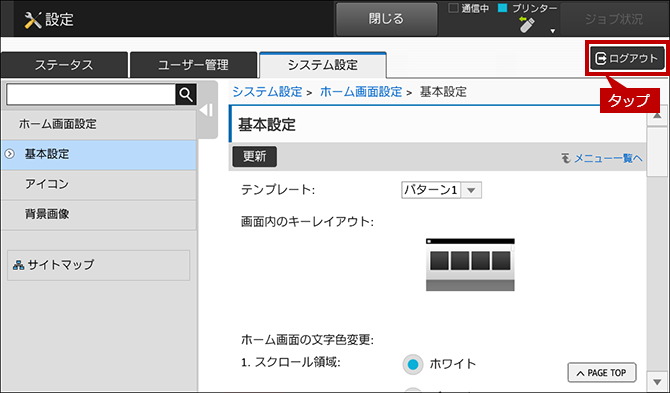
Task: Click the PAGE TOP button
Action: pyautogui.click(x=602, y=373)
